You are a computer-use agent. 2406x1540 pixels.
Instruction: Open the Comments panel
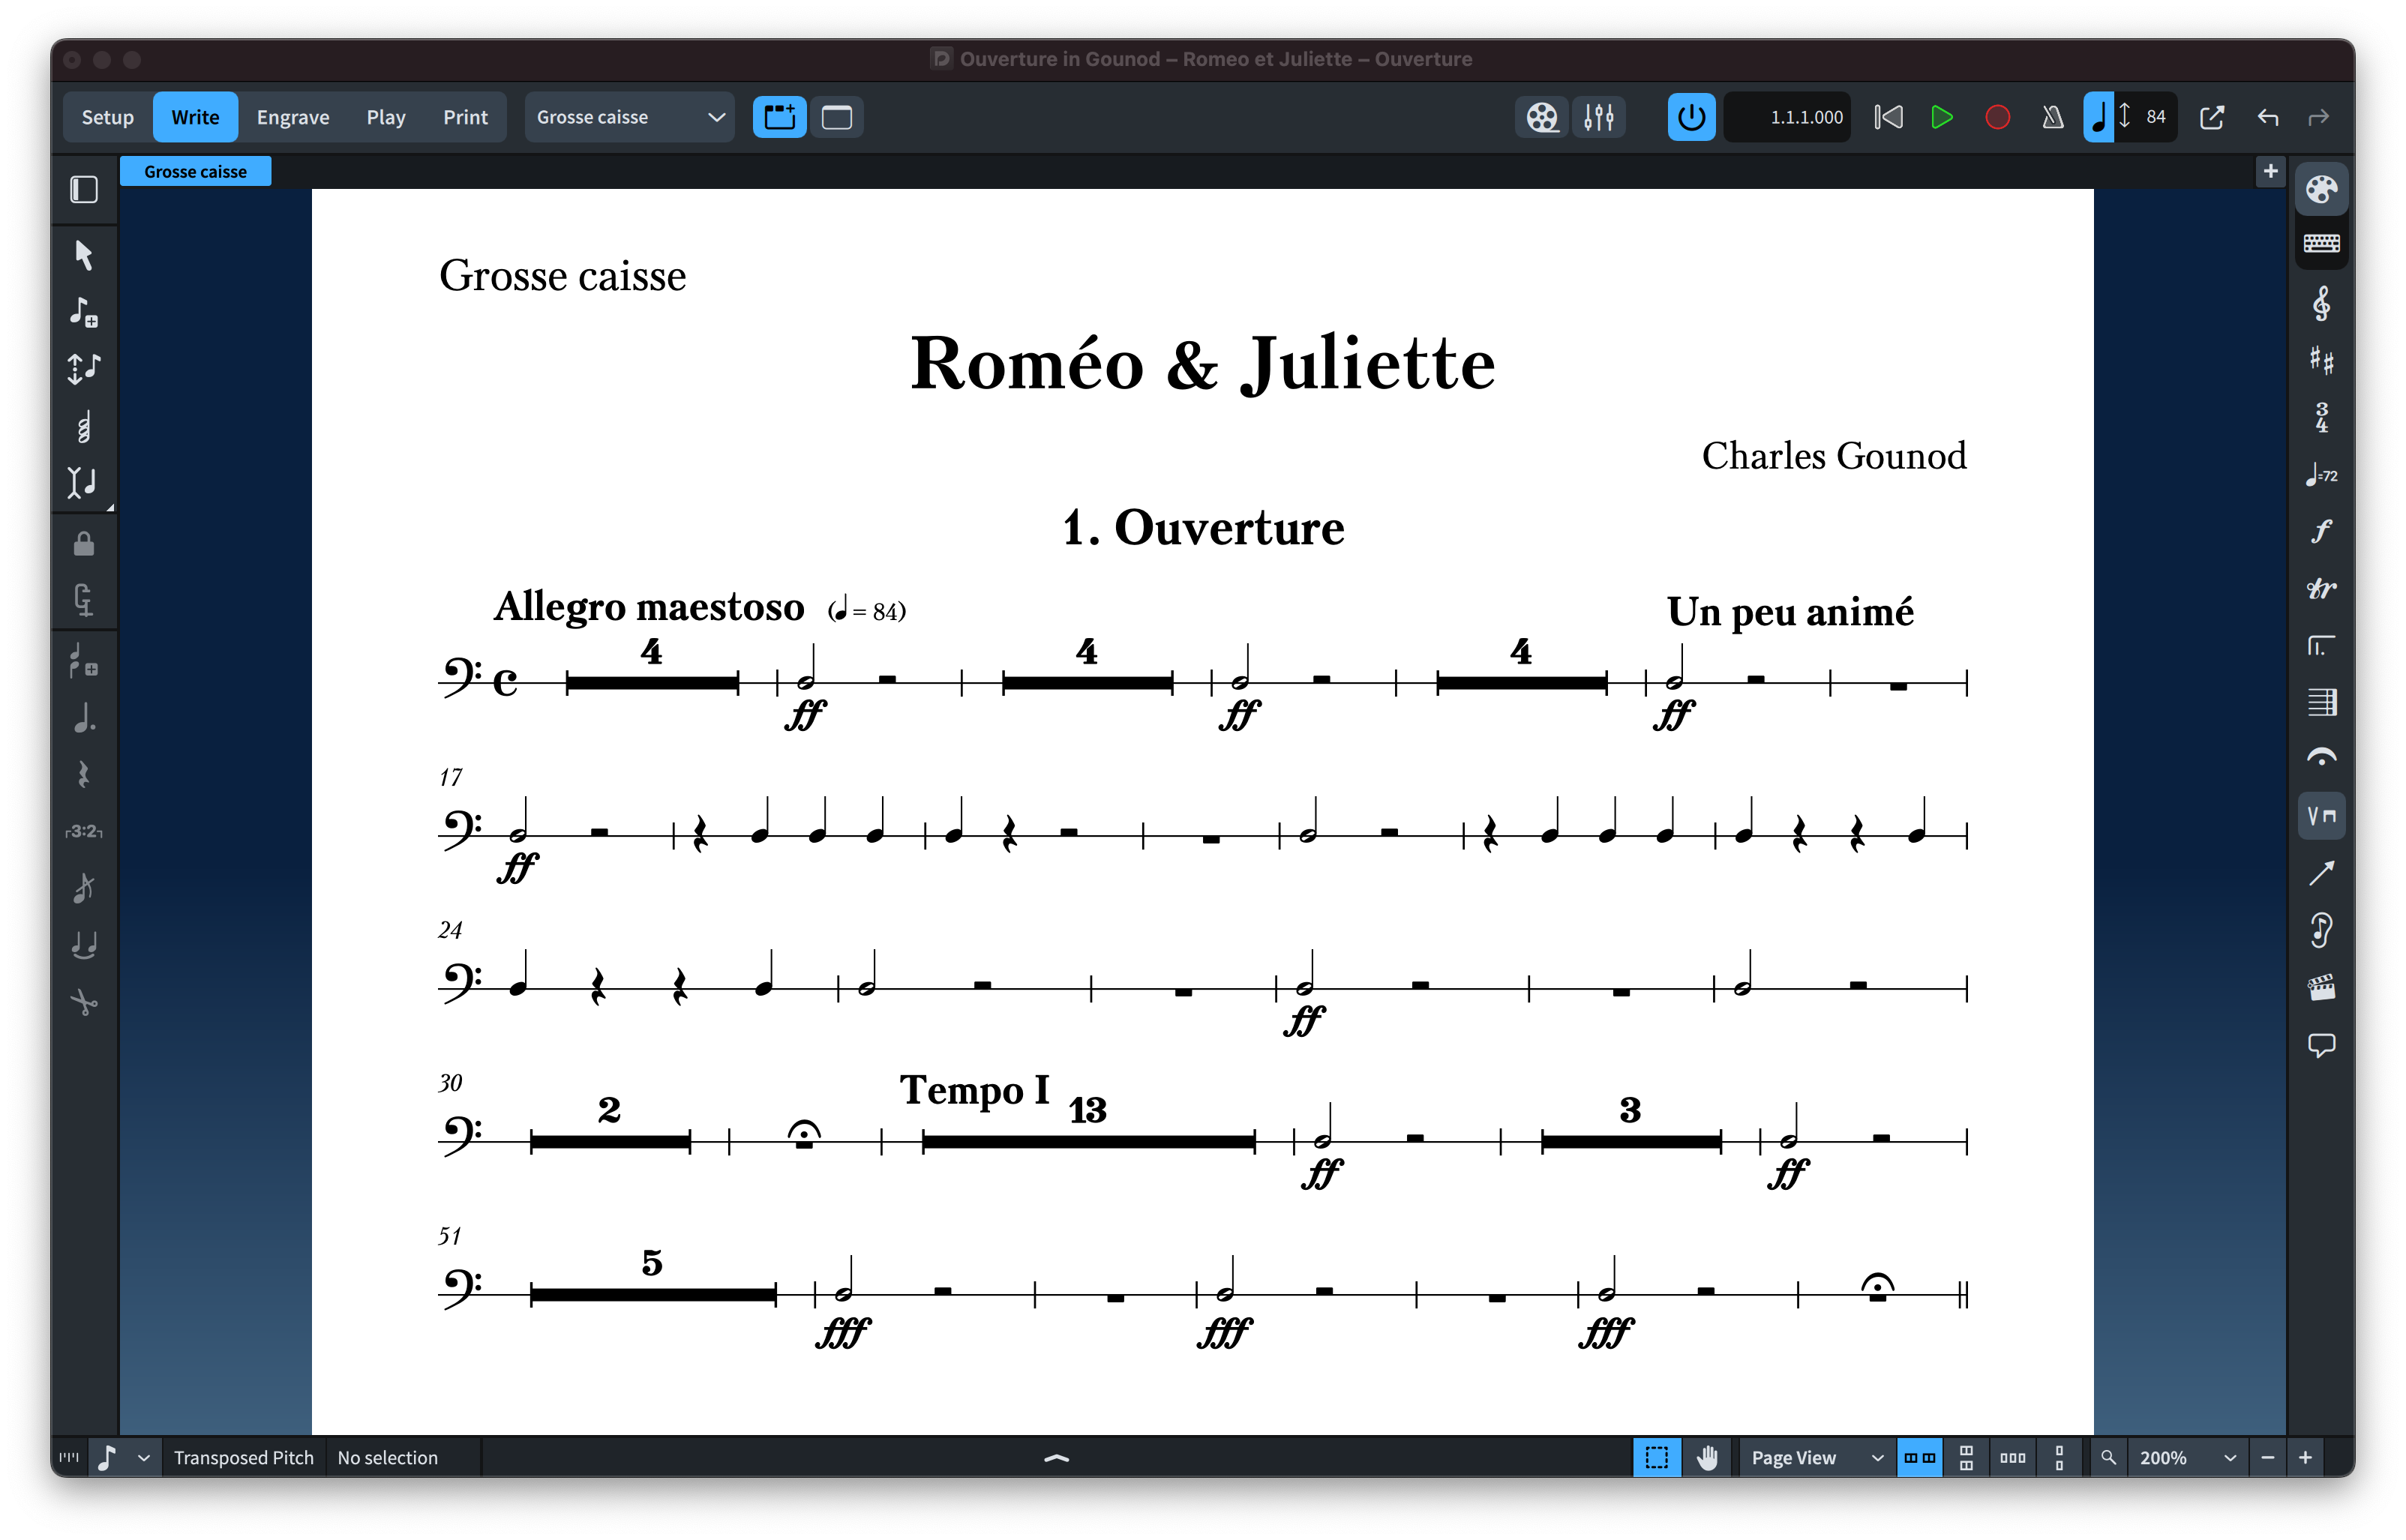(2321, 1045)
